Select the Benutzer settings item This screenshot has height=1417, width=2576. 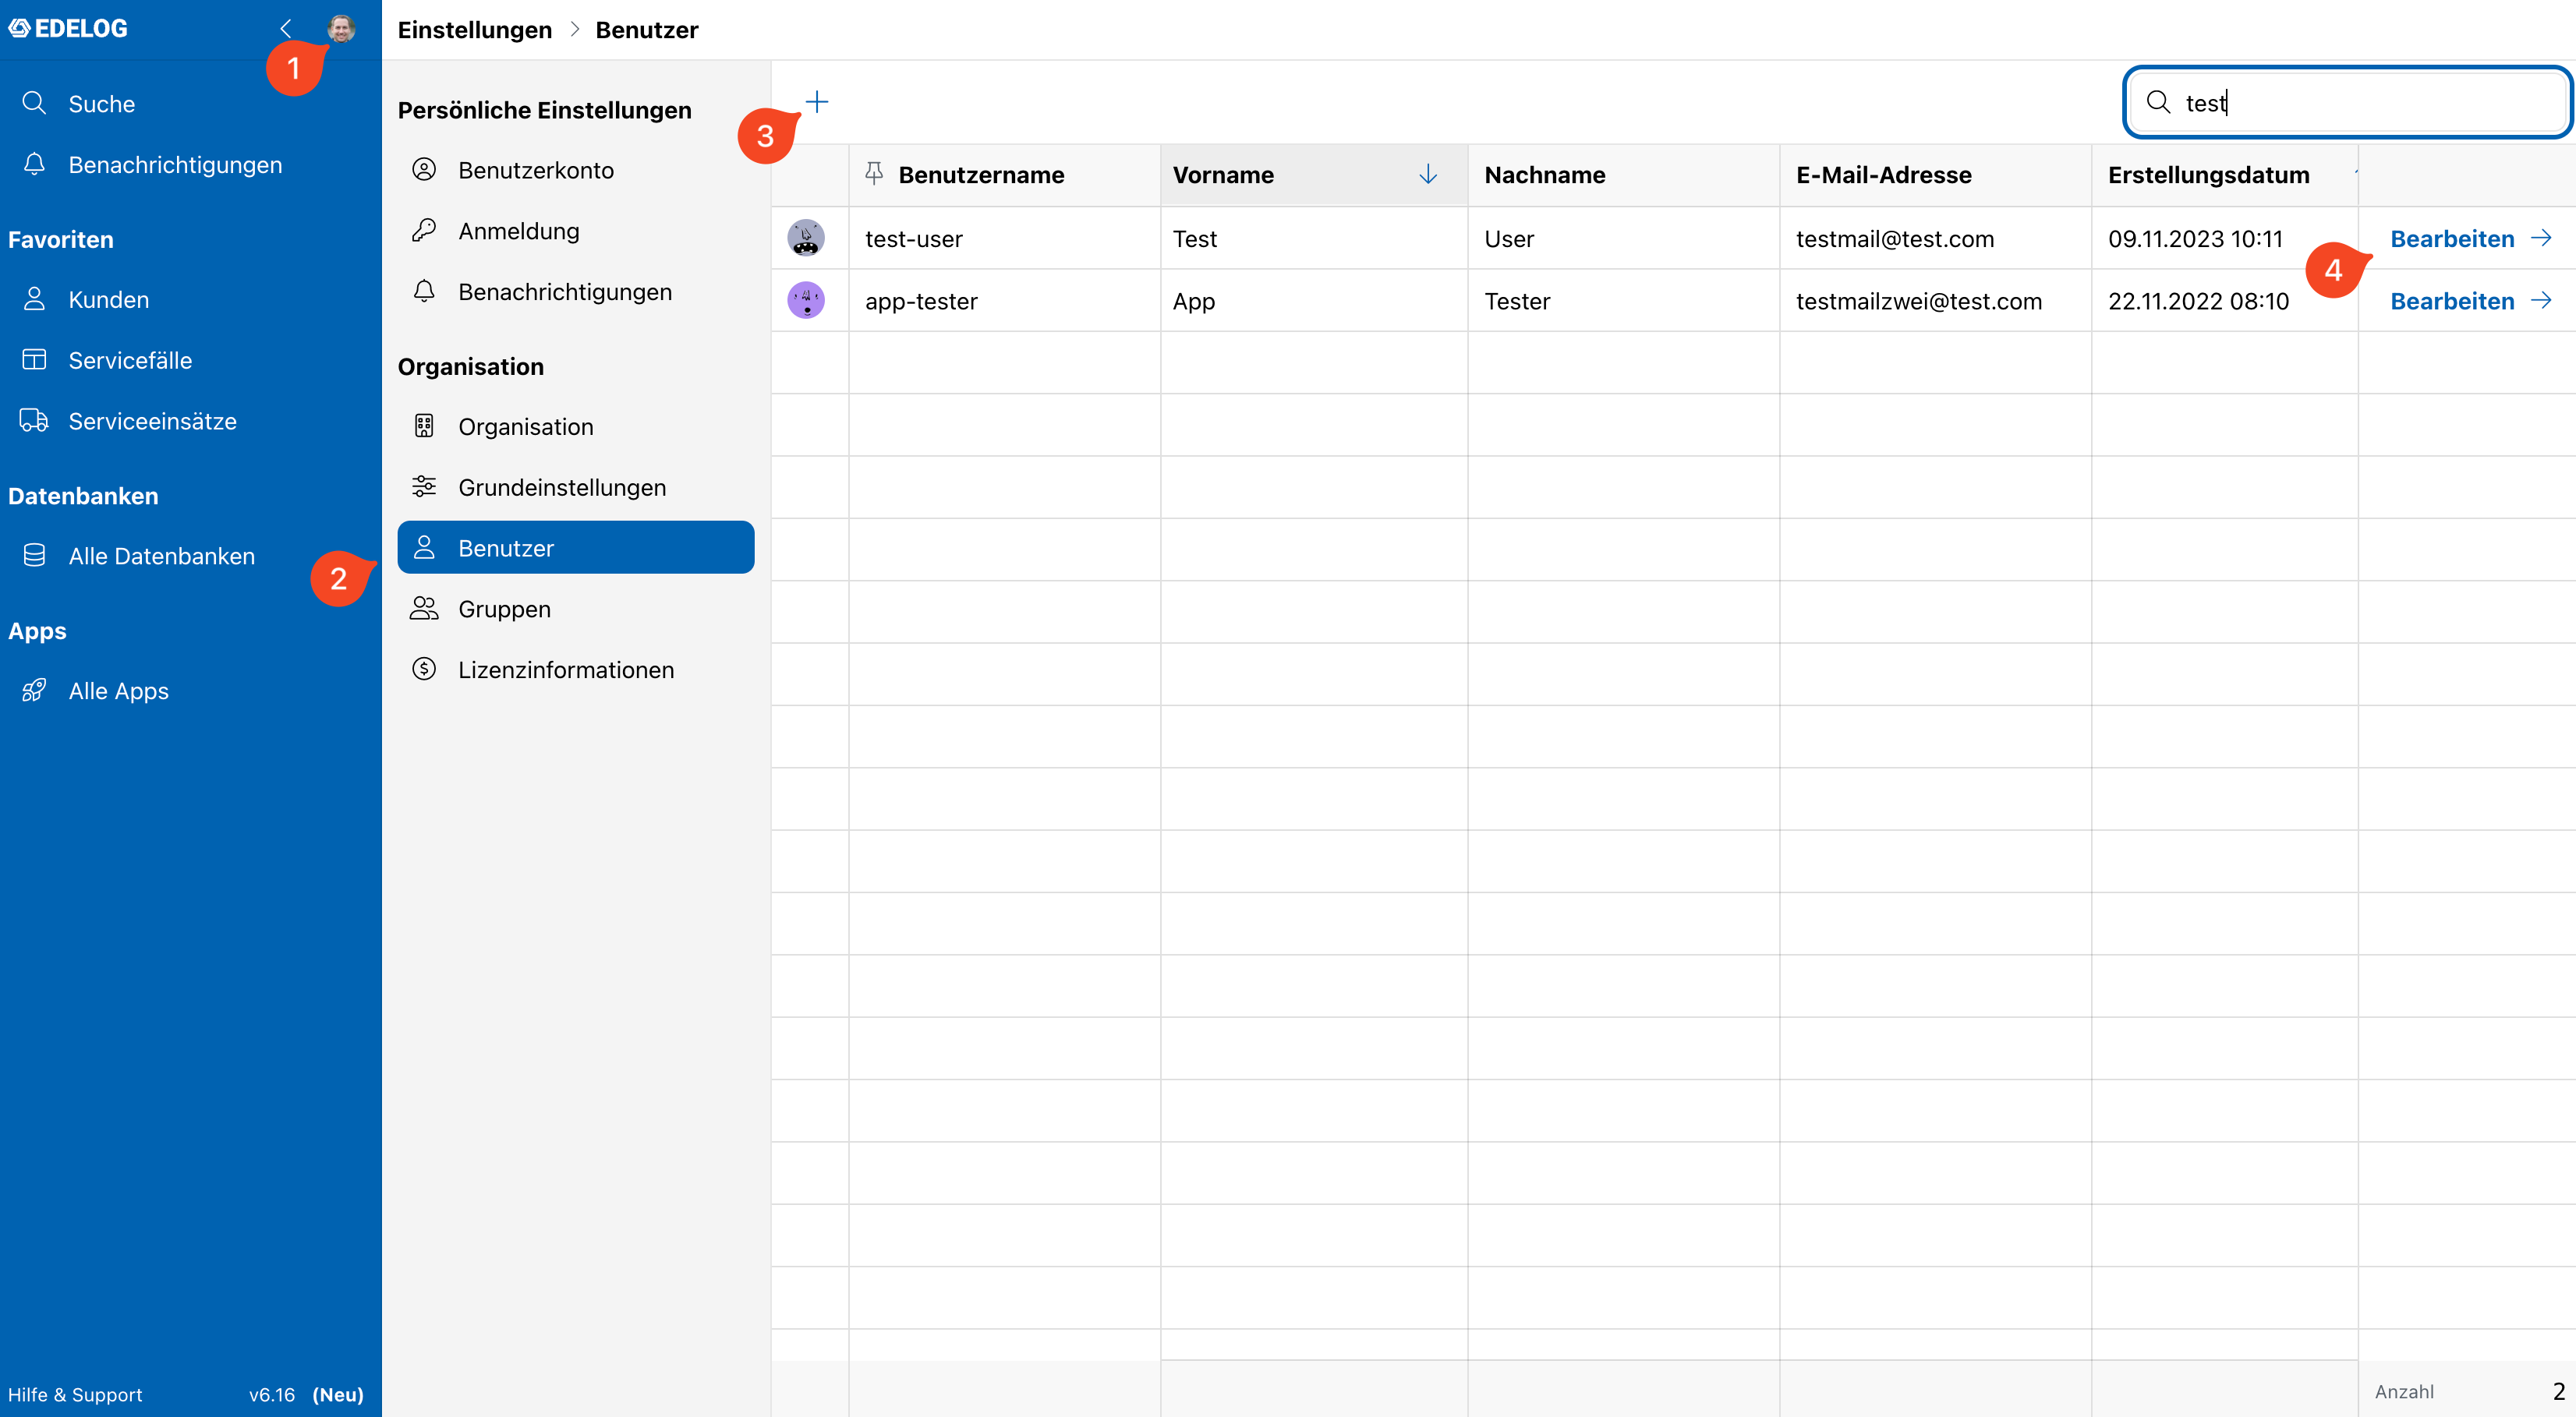[576, 548]
